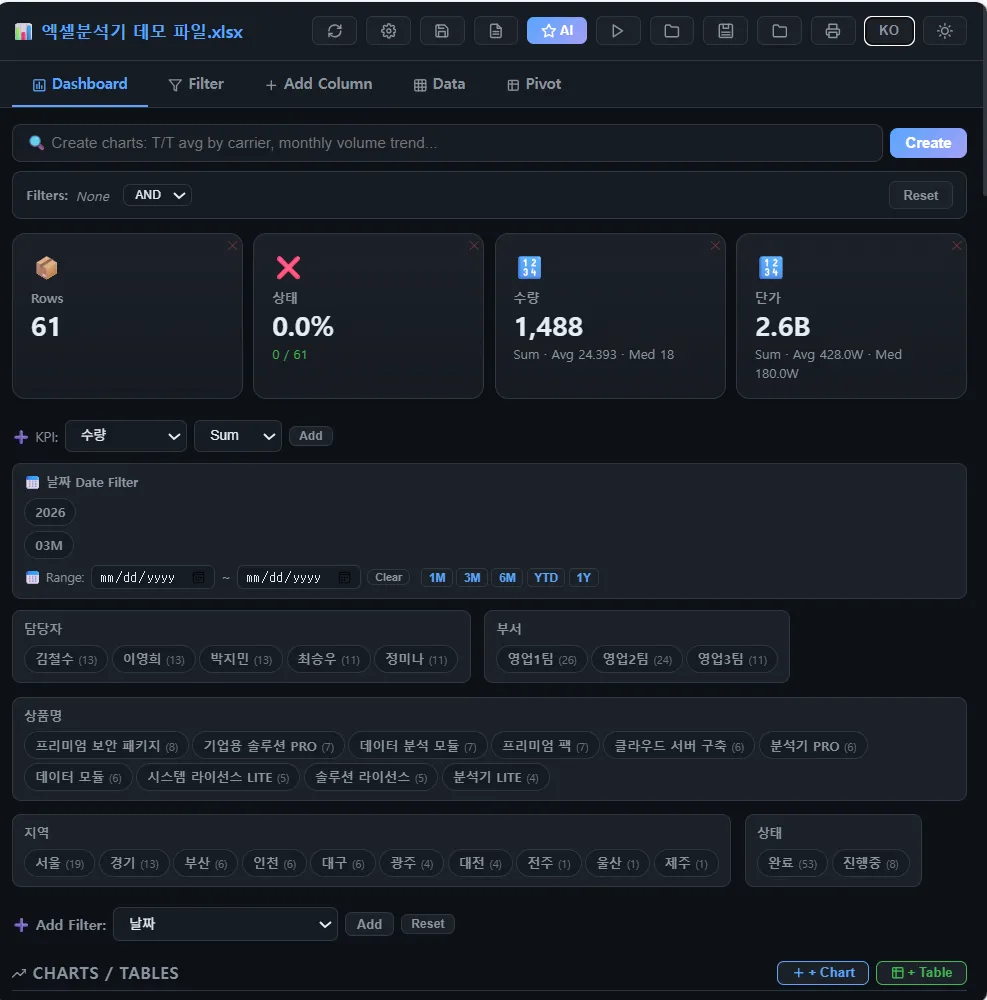
Task: Toggle the 영업1팀 department filter chip
Action: click(x=540, y=659)
